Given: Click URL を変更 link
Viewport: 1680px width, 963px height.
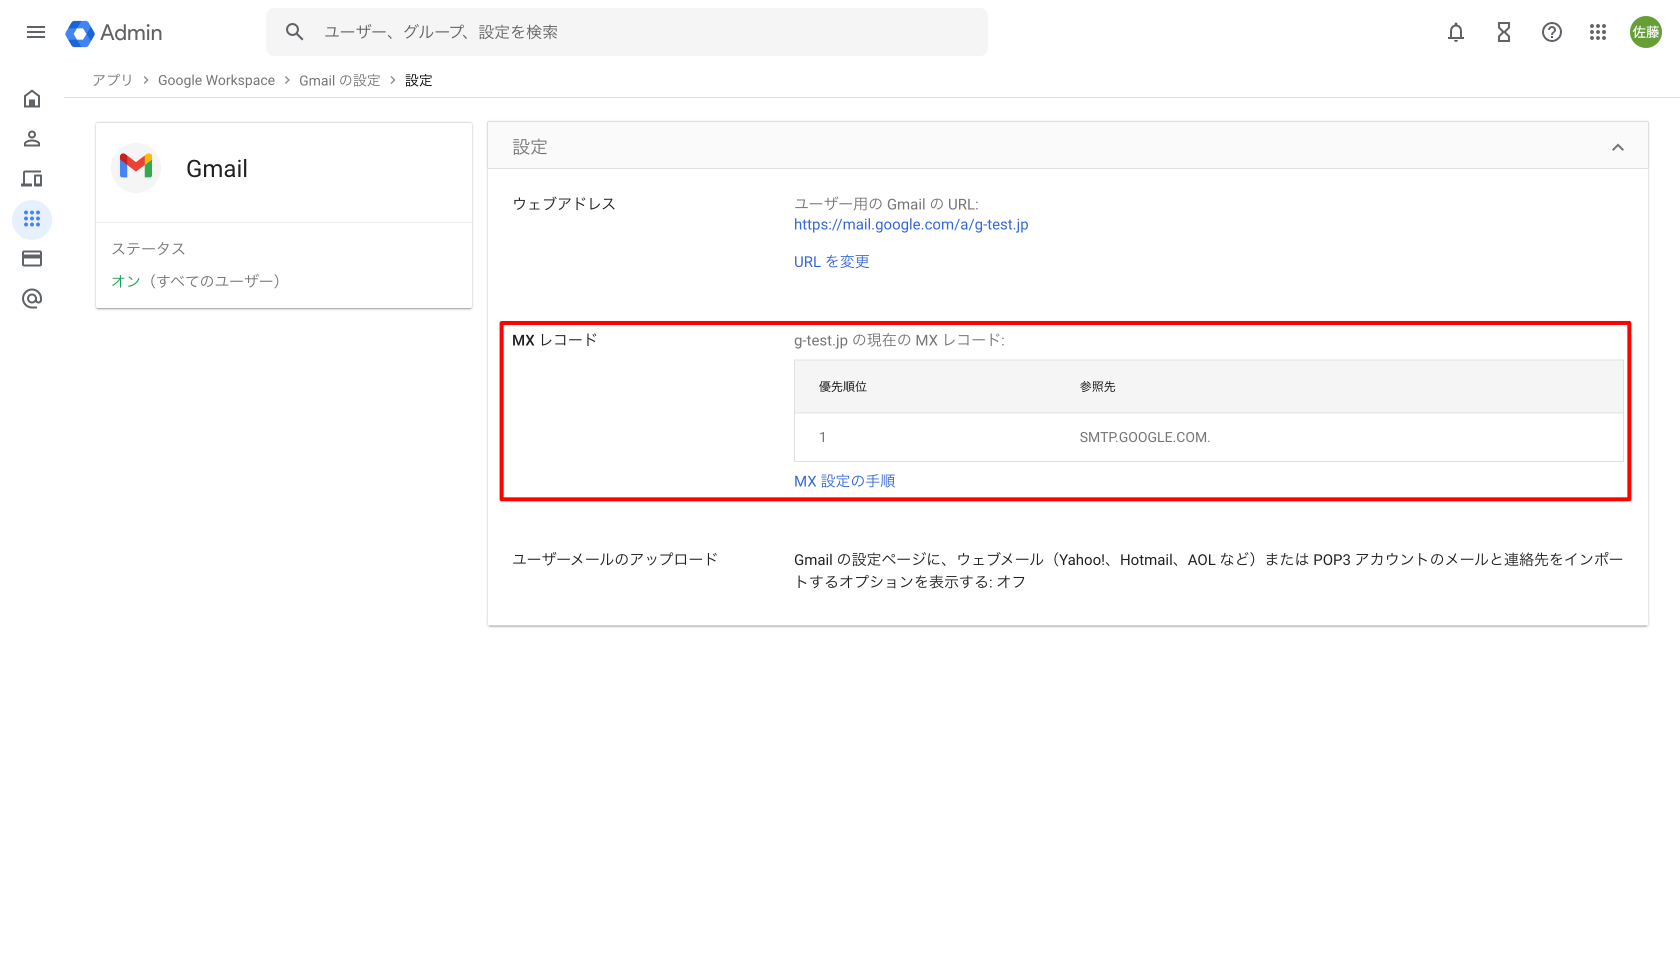Looking at the screenshot, I should point(832,261).
